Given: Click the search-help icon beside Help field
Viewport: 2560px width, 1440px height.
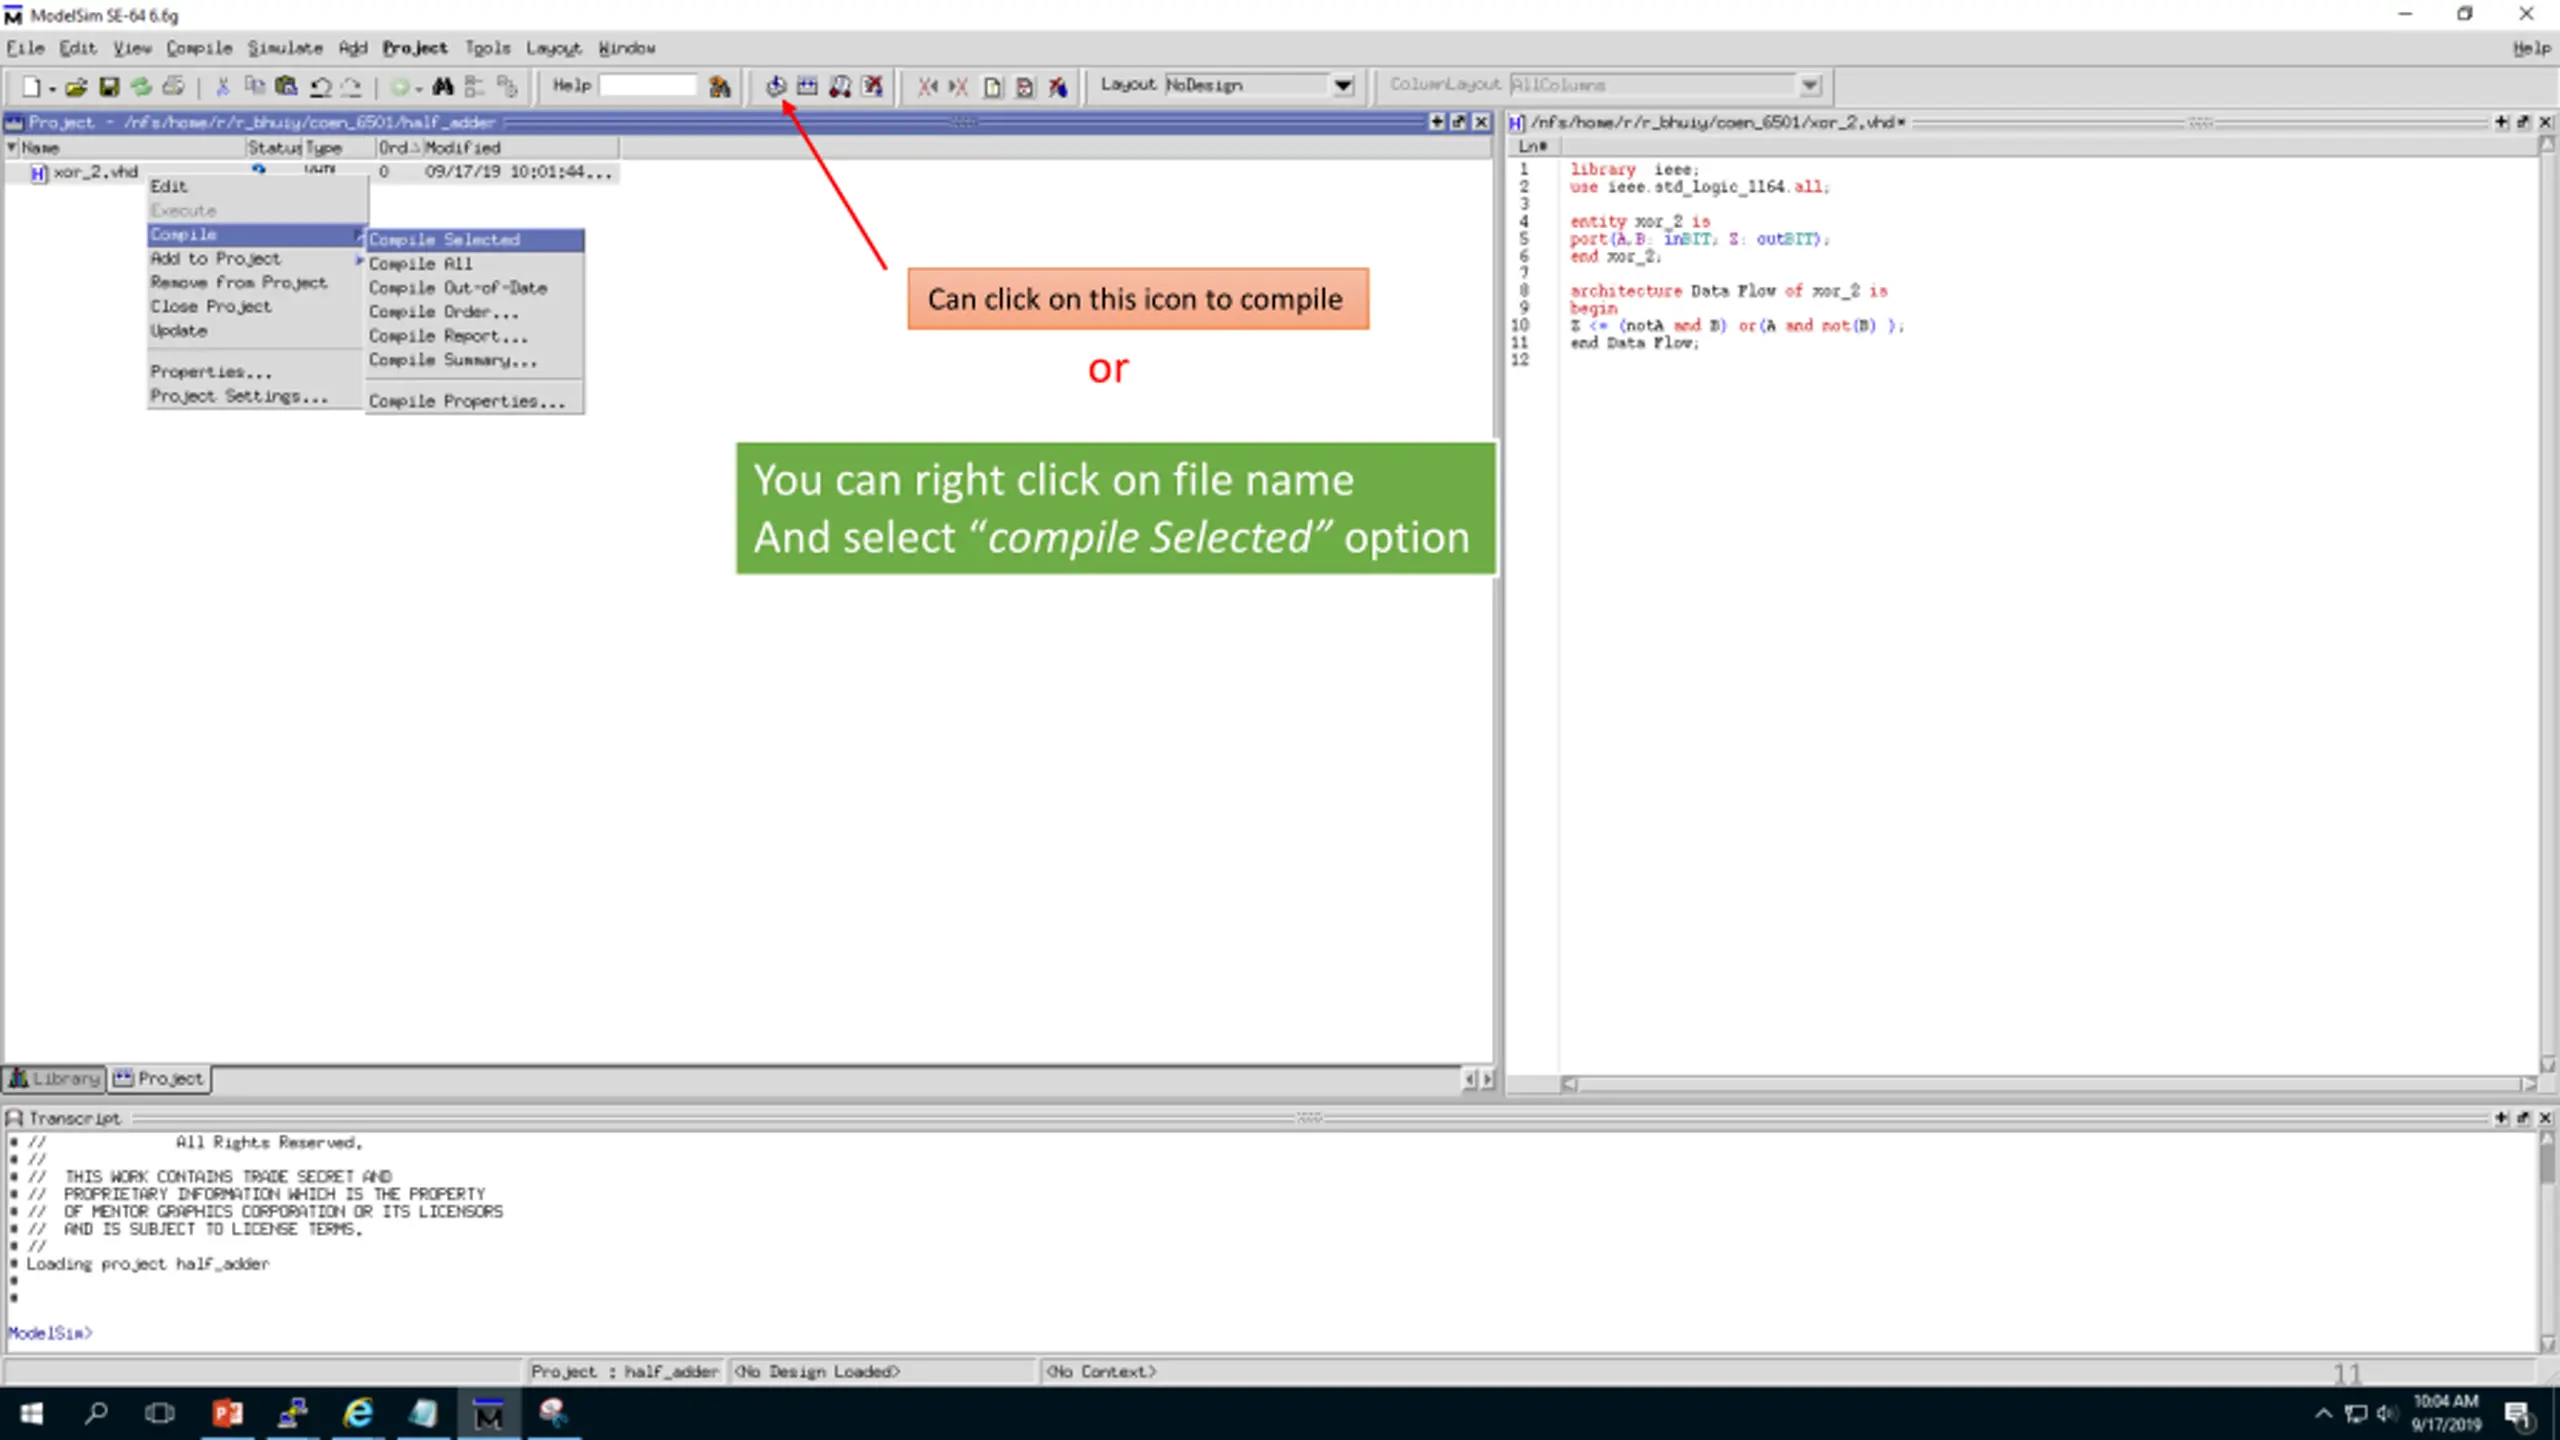Looking at the screenshot, I should click(x=719, y=87).
